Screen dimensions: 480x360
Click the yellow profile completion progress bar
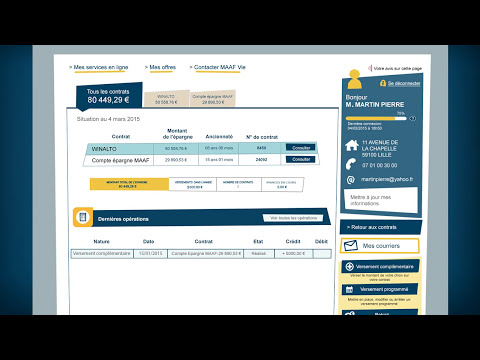376,118
